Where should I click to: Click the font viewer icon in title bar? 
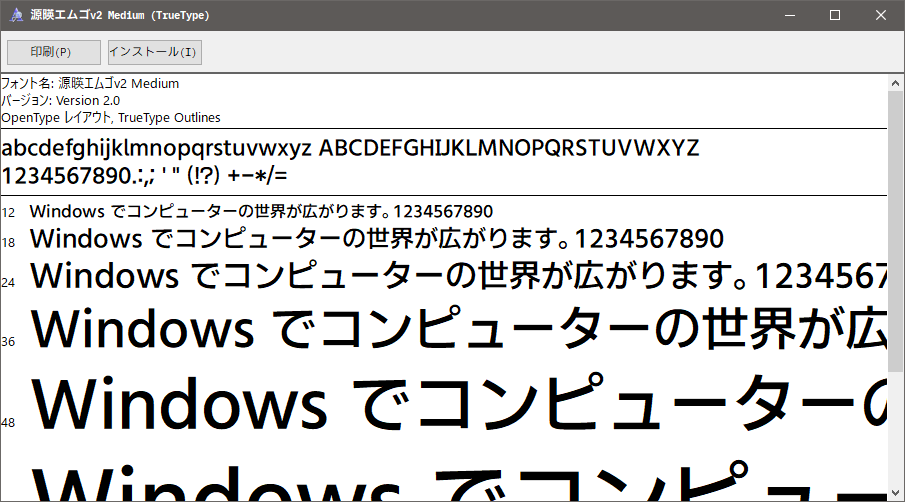17,15
